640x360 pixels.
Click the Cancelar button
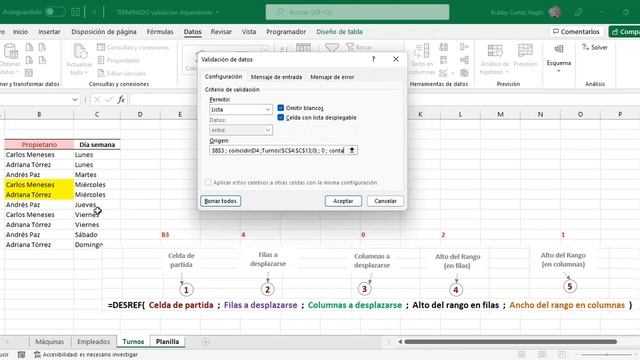click(385, 201)
